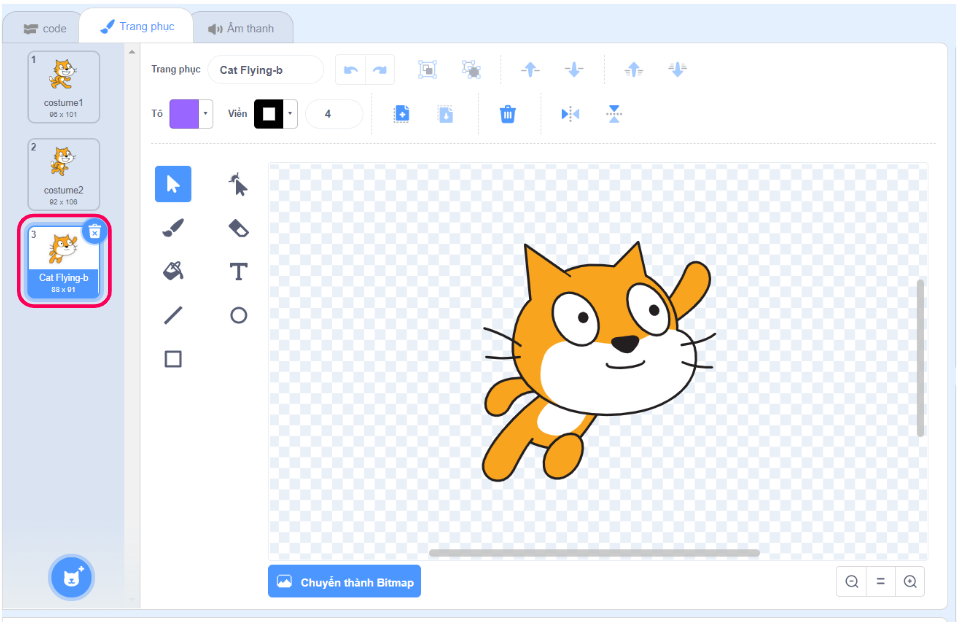
Task: Click the canvas horizontal scrollbar
Action: [x=594, y=553]
